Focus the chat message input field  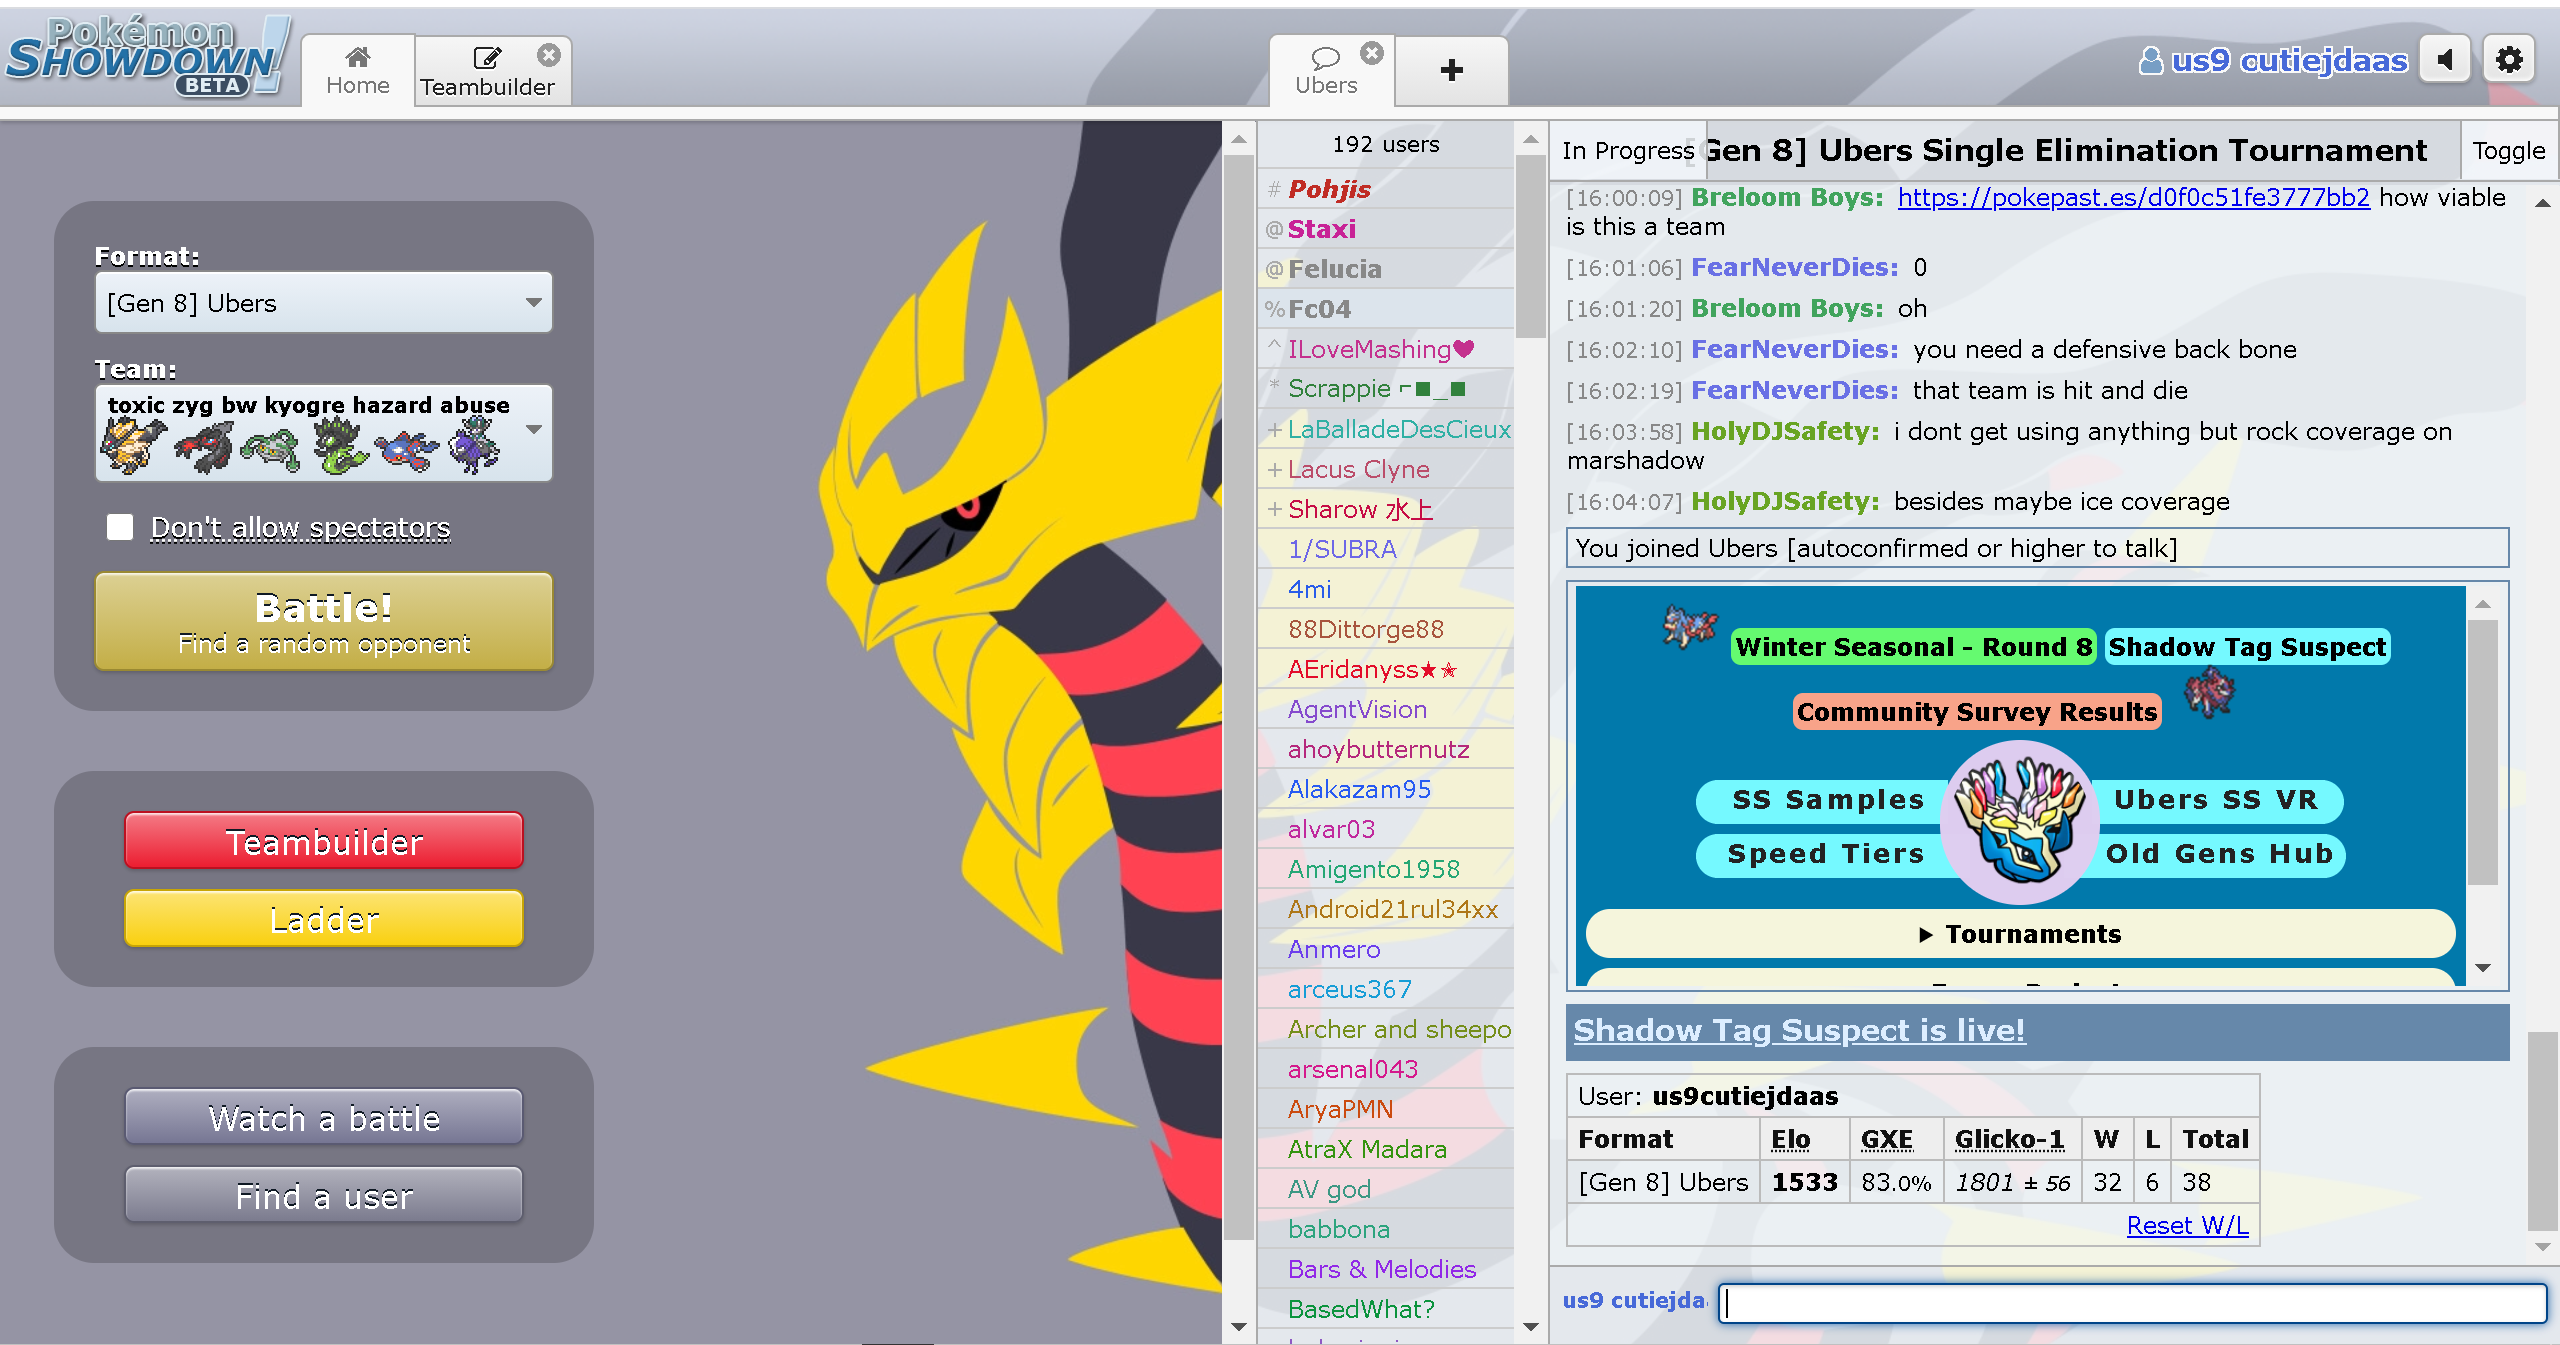(2132, 1303)
